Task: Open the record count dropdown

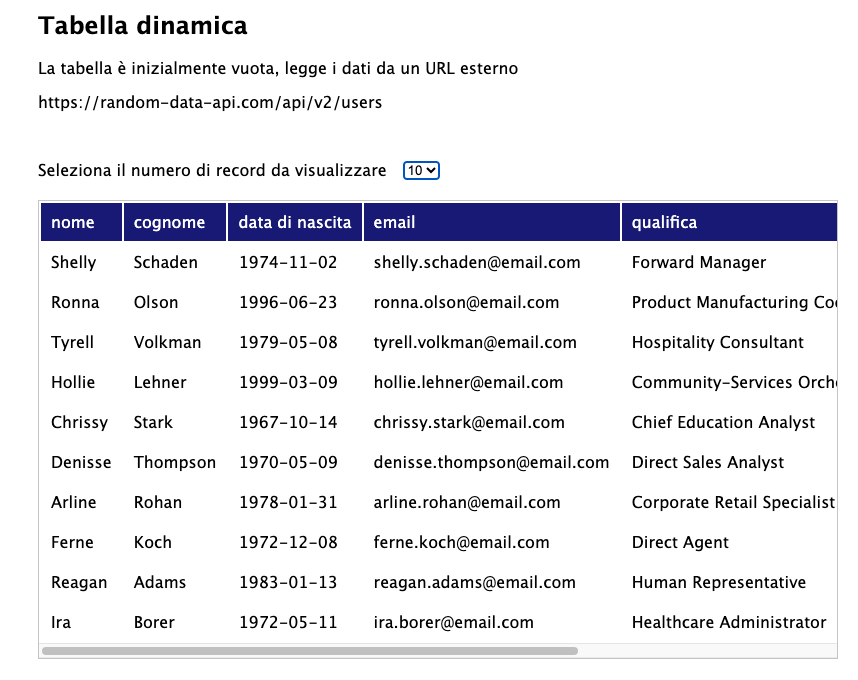Action: [x=420, y=170]
